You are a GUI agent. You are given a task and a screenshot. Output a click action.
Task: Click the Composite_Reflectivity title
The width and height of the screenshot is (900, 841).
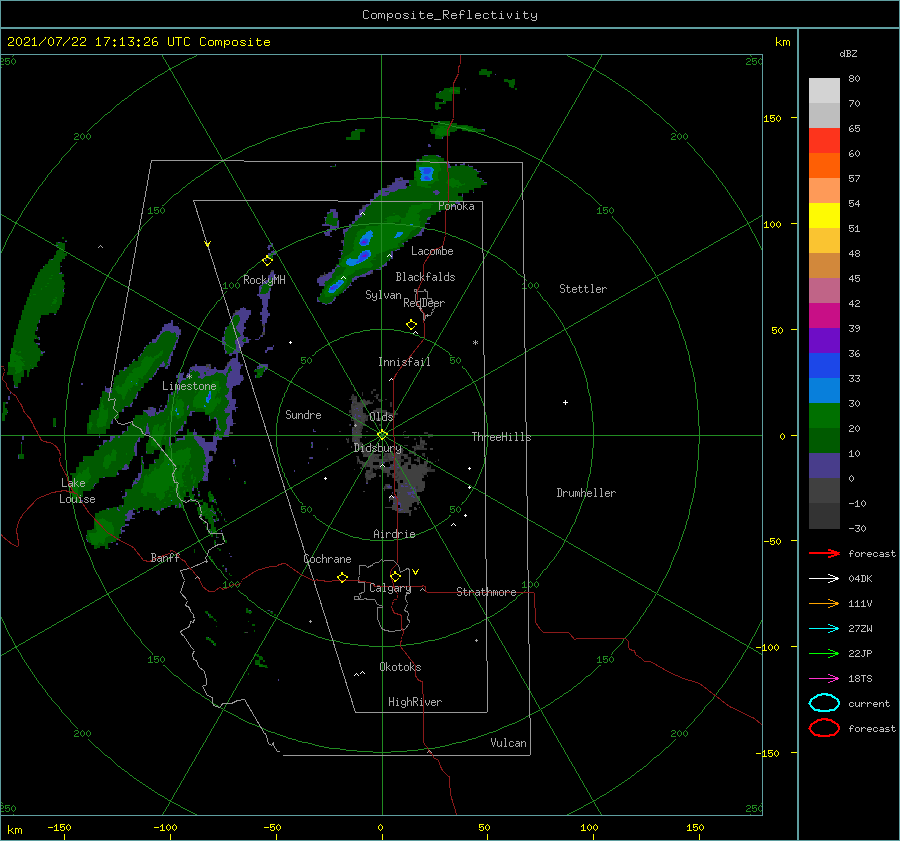(450, 15)
